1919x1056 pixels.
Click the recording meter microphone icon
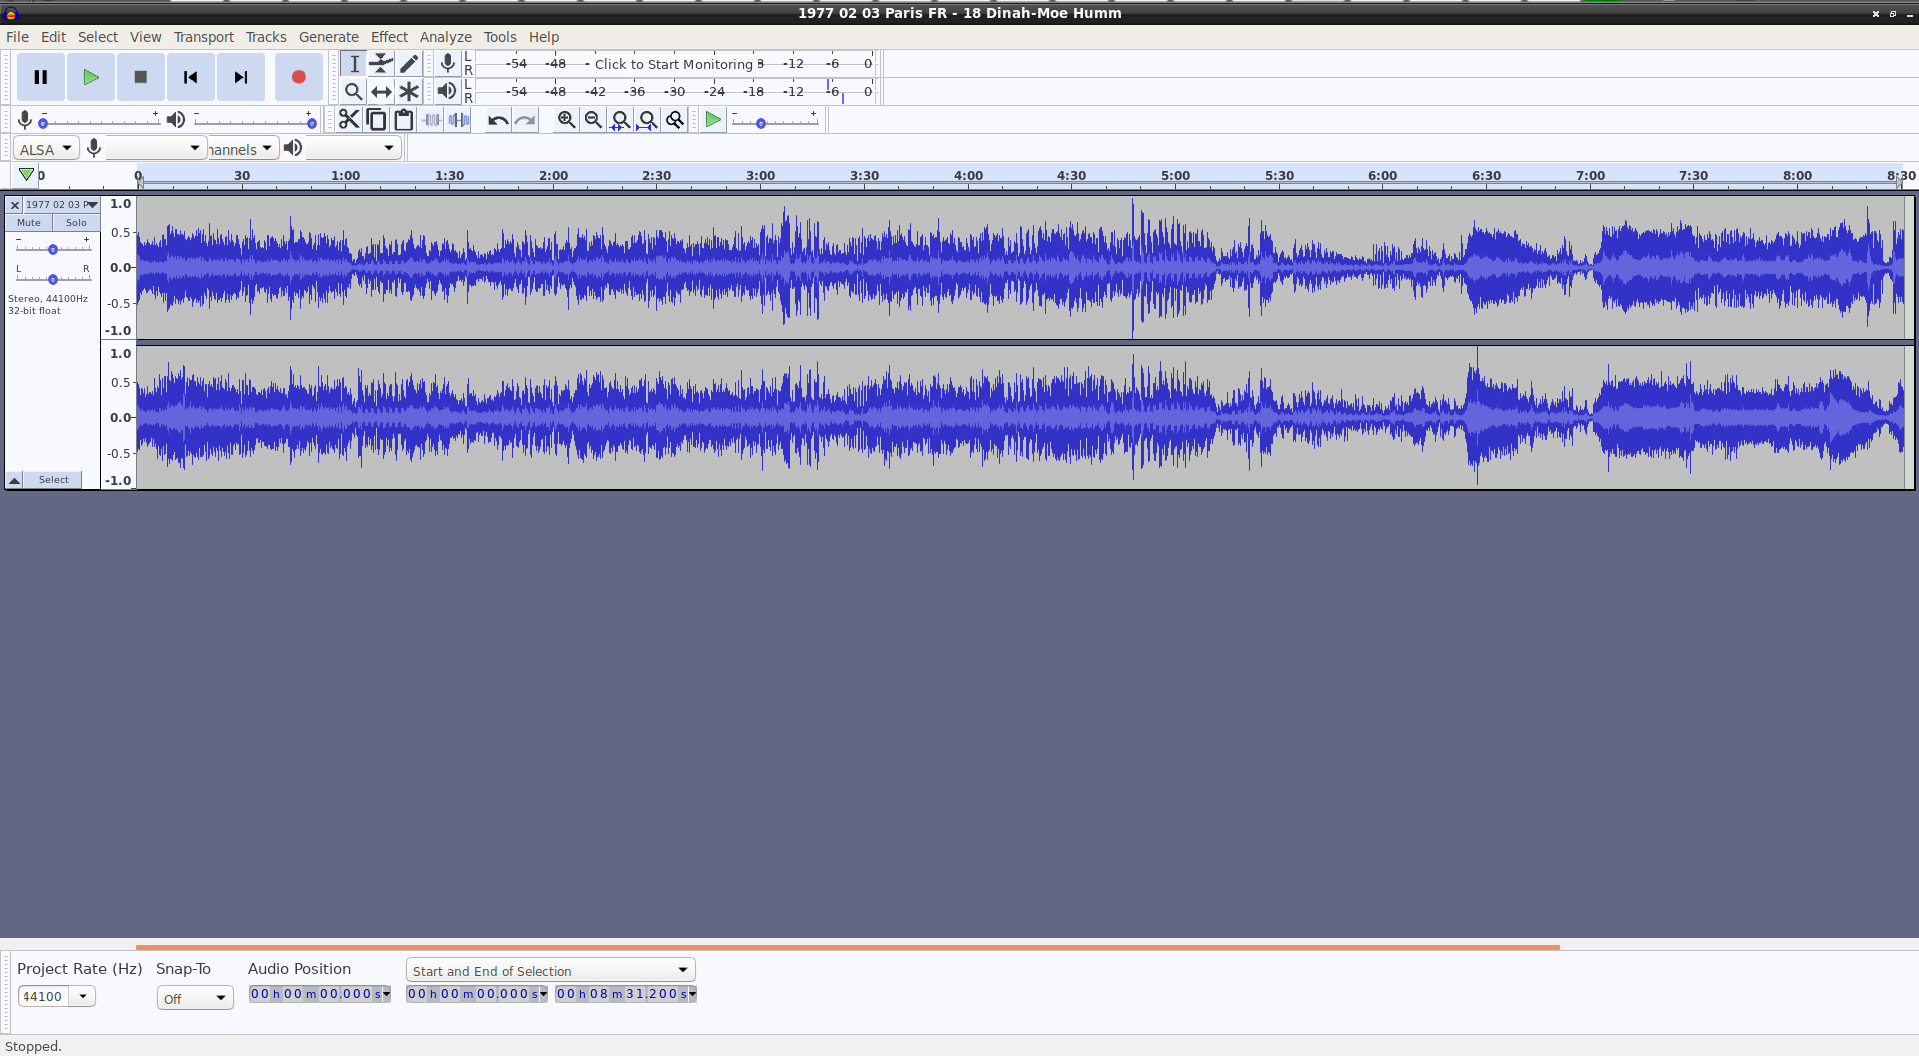coord(447,63)
